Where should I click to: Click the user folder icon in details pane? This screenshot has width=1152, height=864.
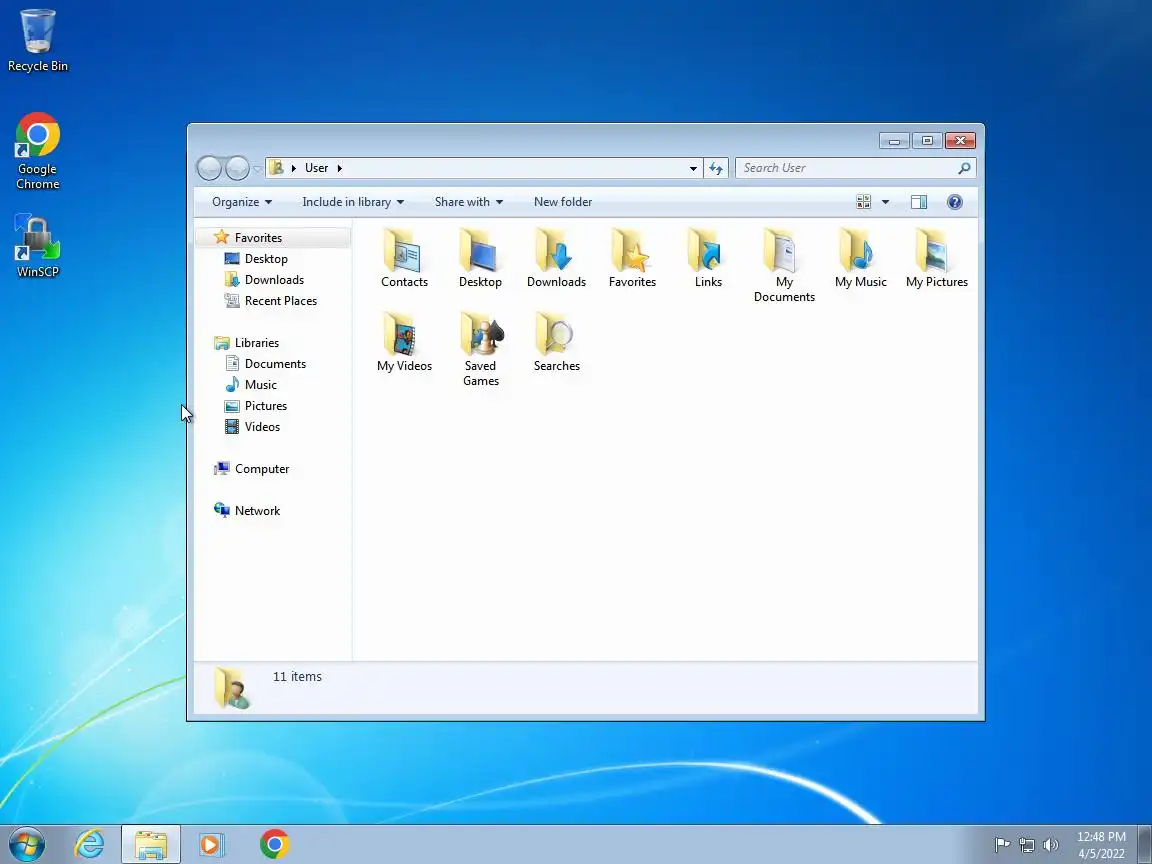(x=231, y=688)
